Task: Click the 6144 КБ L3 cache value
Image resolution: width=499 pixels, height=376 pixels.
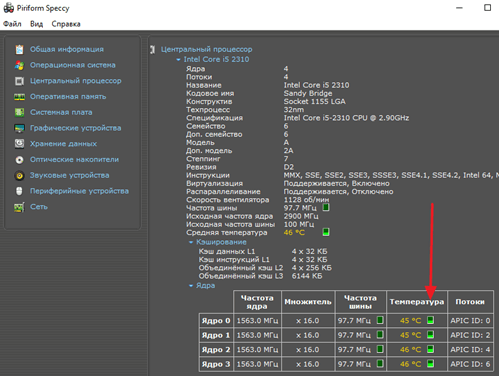Action: pos(307,276)
